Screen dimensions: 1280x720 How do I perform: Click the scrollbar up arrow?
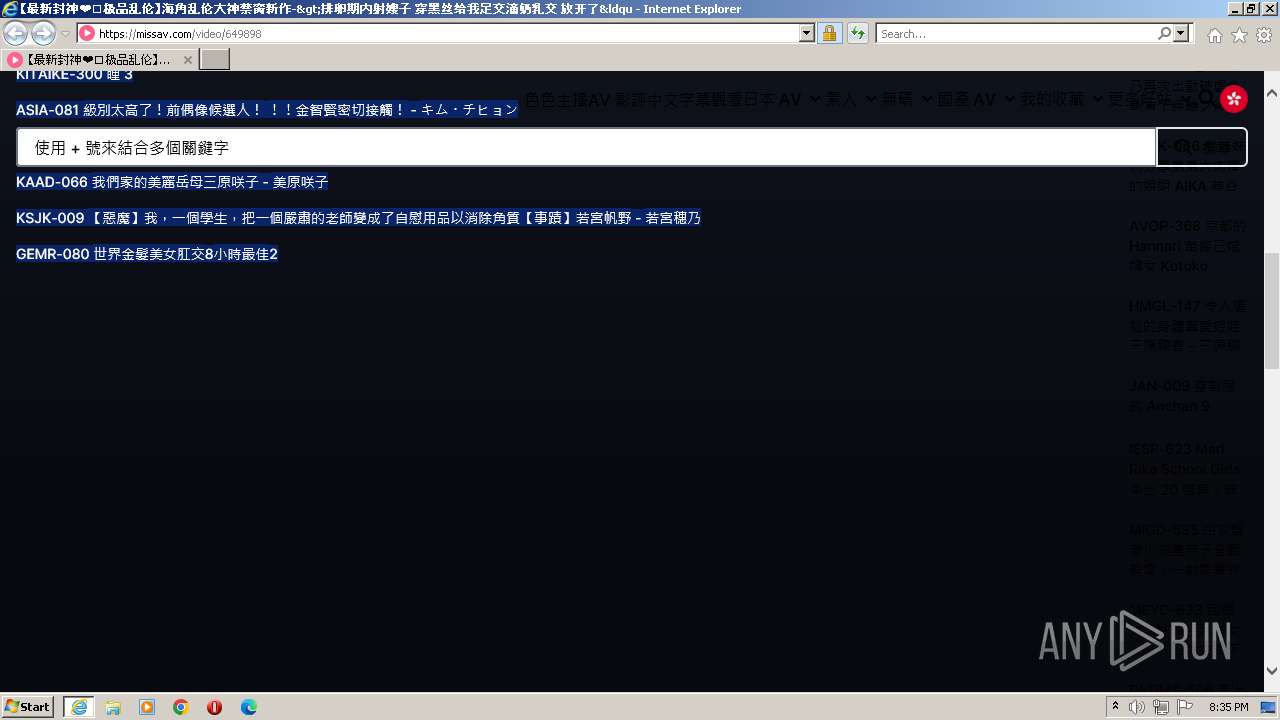click(1272, 93)
